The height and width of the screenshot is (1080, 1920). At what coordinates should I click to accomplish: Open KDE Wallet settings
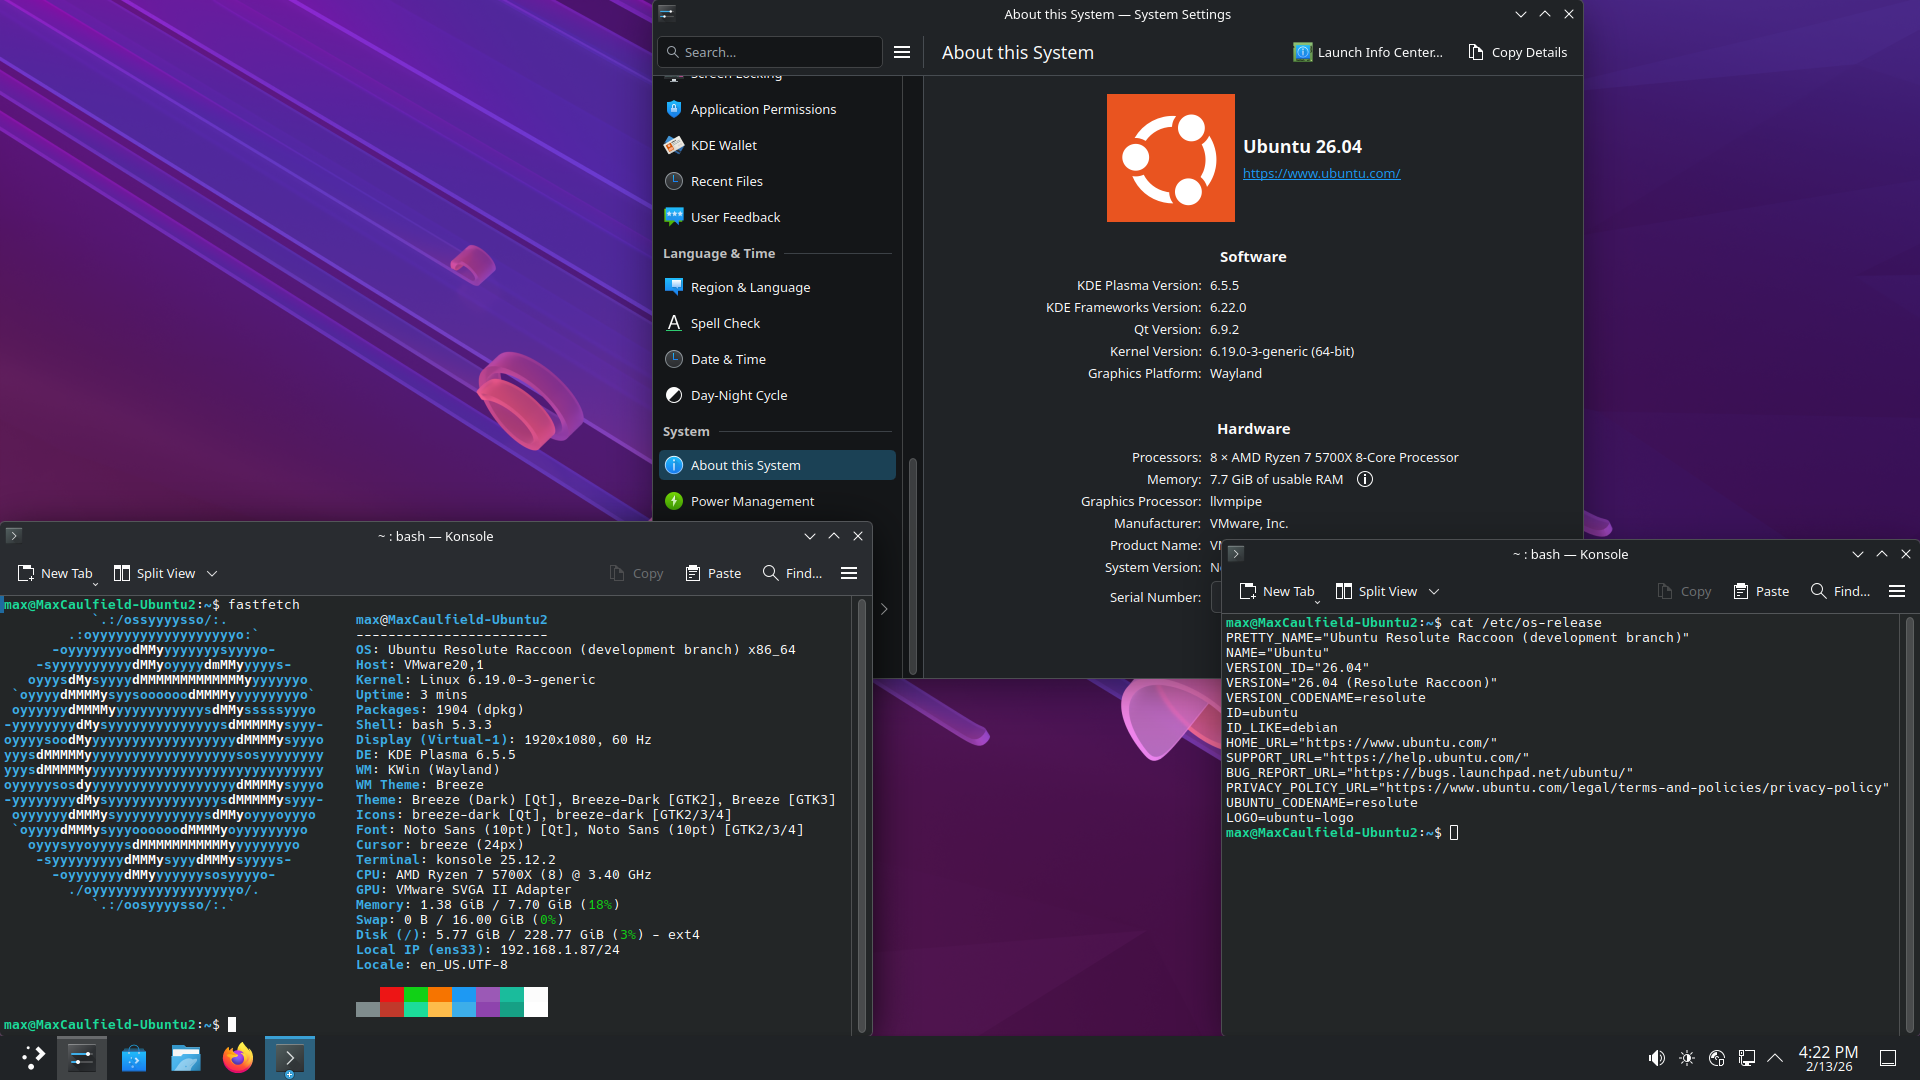pos(777,145)
